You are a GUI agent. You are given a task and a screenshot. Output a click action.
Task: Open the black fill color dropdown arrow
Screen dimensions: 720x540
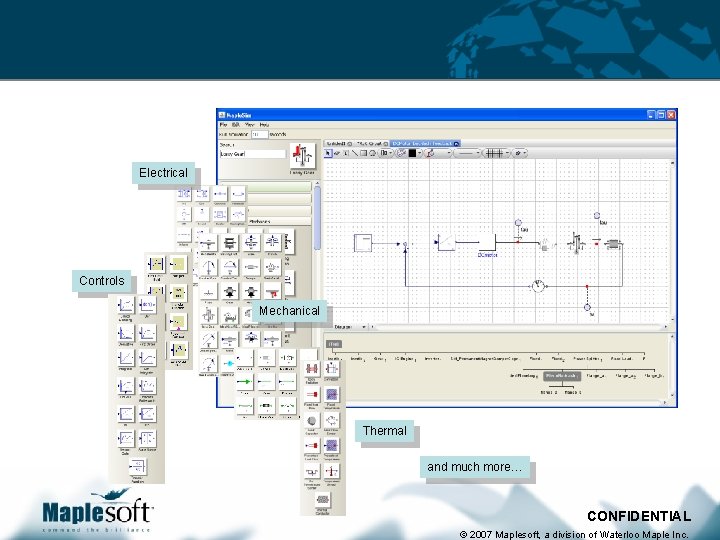click(420, 153)
